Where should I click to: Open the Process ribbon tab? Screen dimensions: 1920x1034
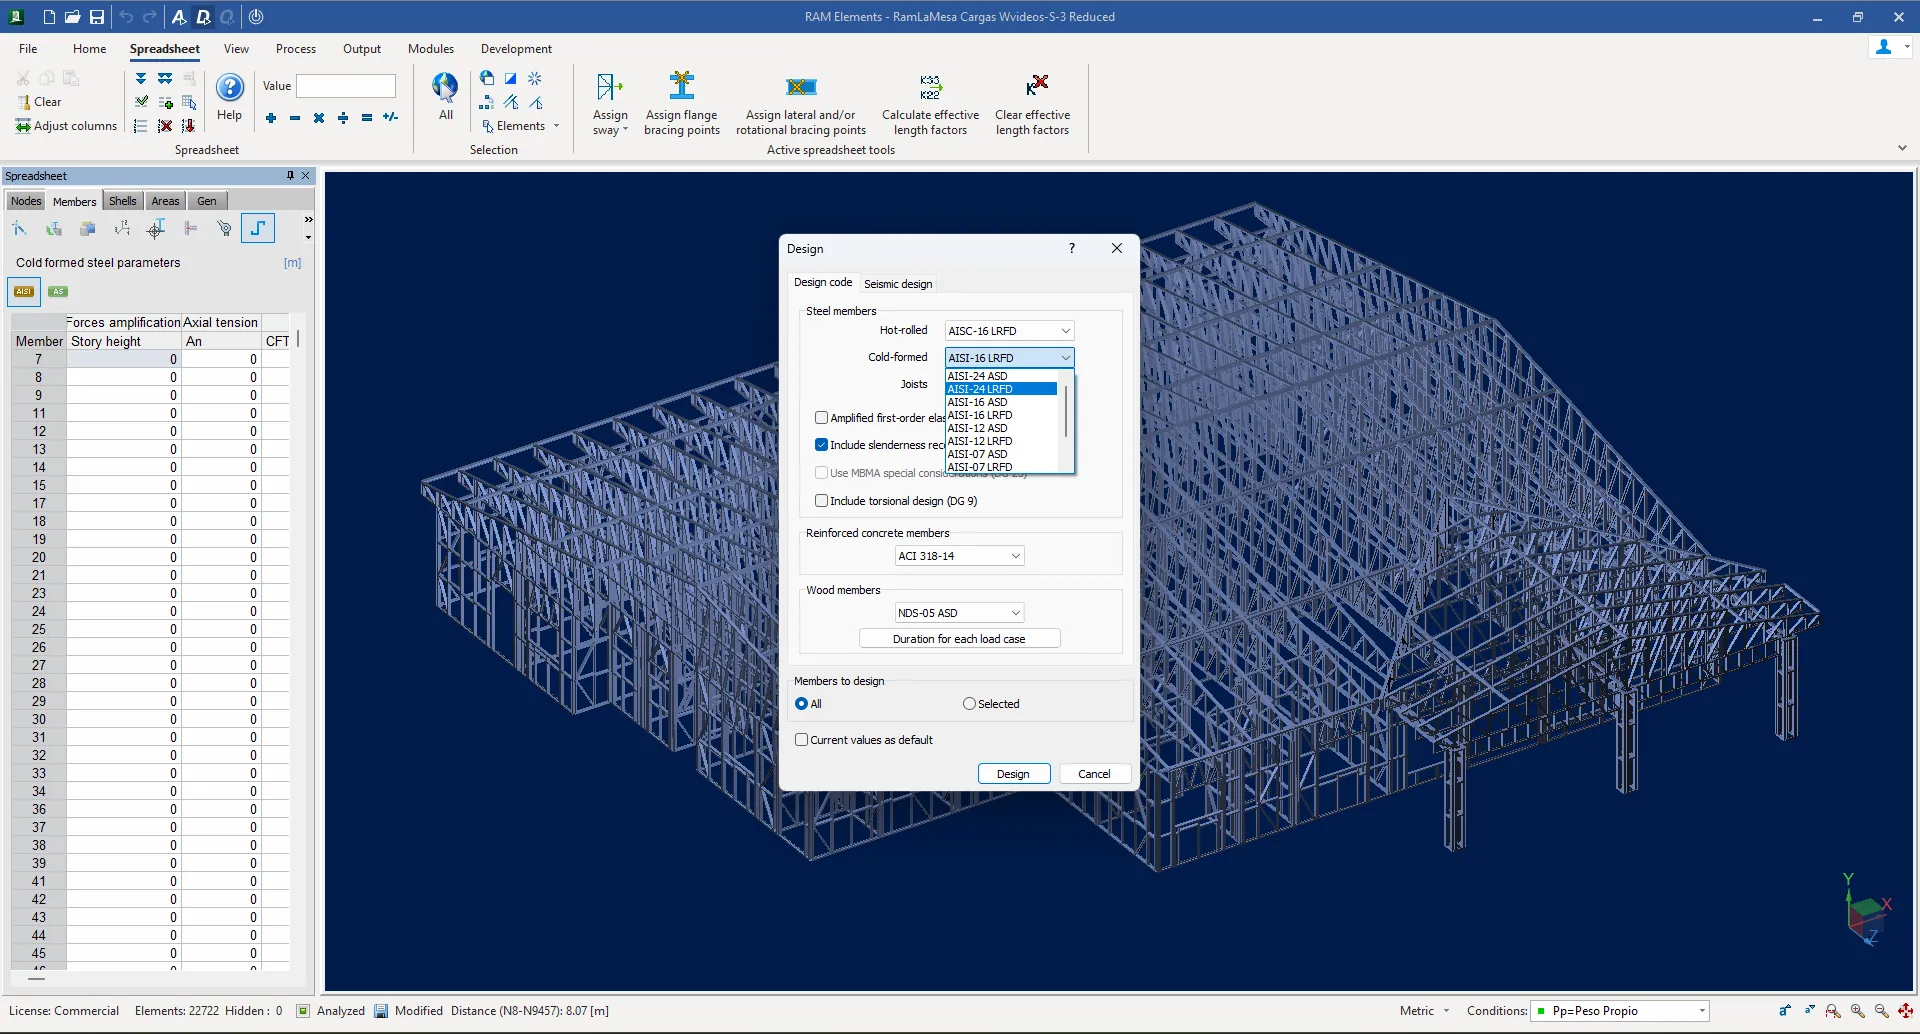[295, 49]
